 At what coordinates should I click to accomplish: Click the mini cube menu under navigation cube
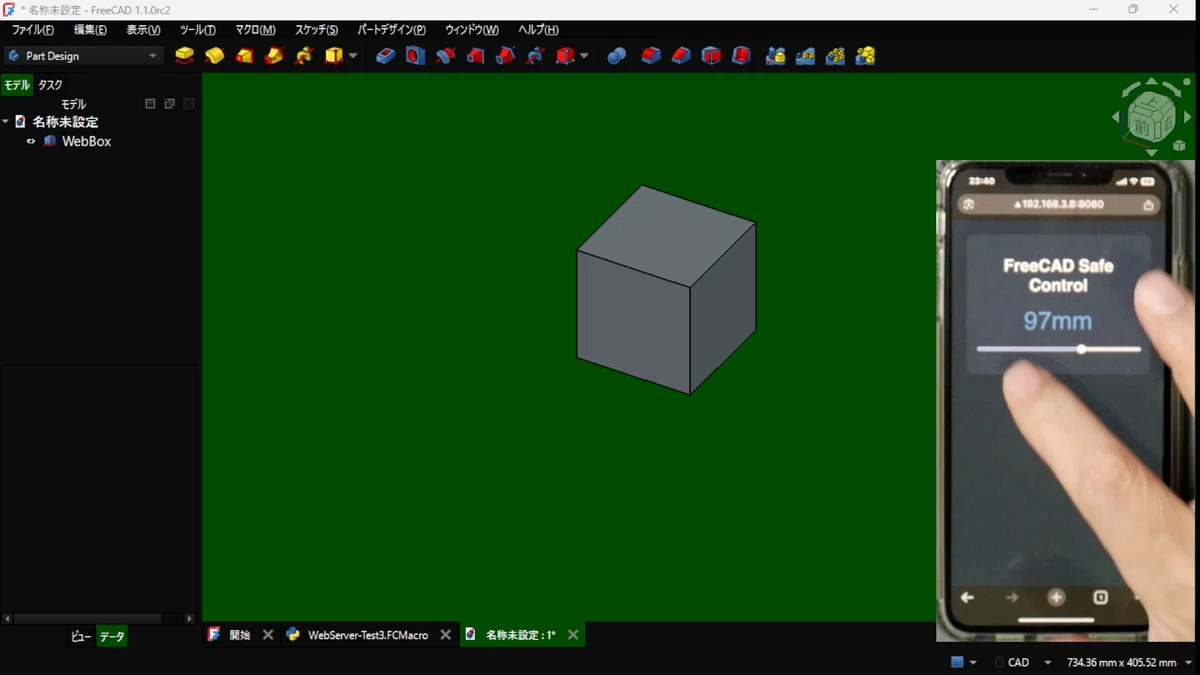(x=1180, y=146)
